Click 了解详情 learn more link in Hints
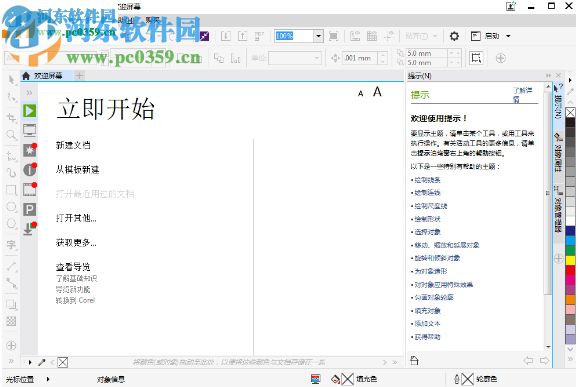This screenshot has width=578, height=387. (522, 95)
